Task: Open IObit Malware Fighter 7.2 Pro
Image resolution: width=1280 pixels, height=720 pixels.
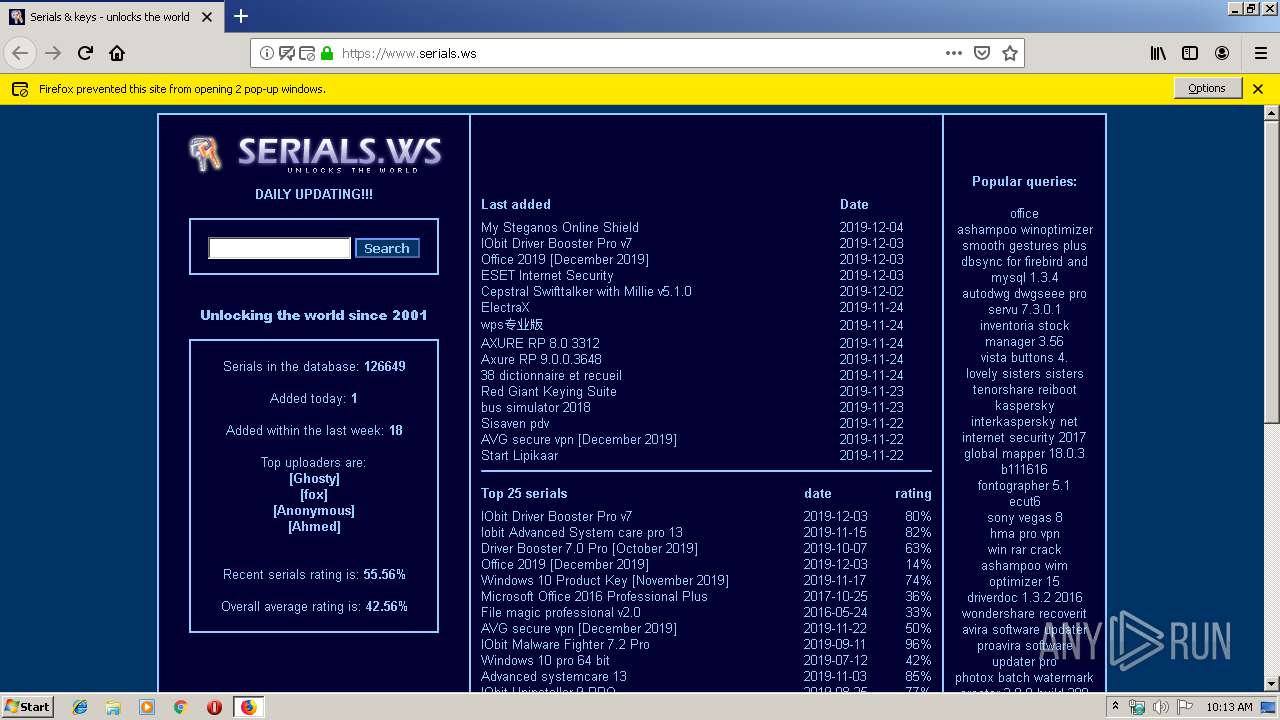Action: coord(565,644)
